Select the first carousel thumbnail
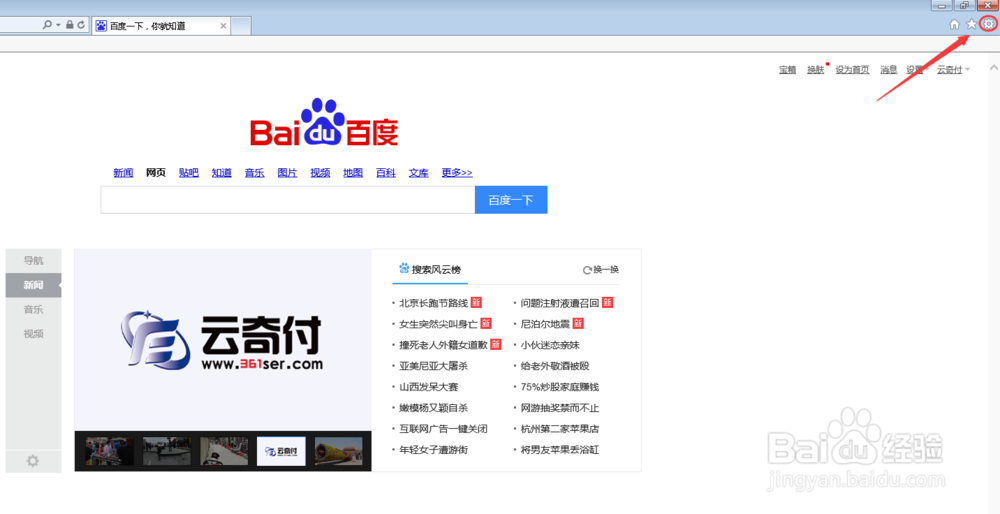This screenshot has width=1000, height=514. point(110,451)
